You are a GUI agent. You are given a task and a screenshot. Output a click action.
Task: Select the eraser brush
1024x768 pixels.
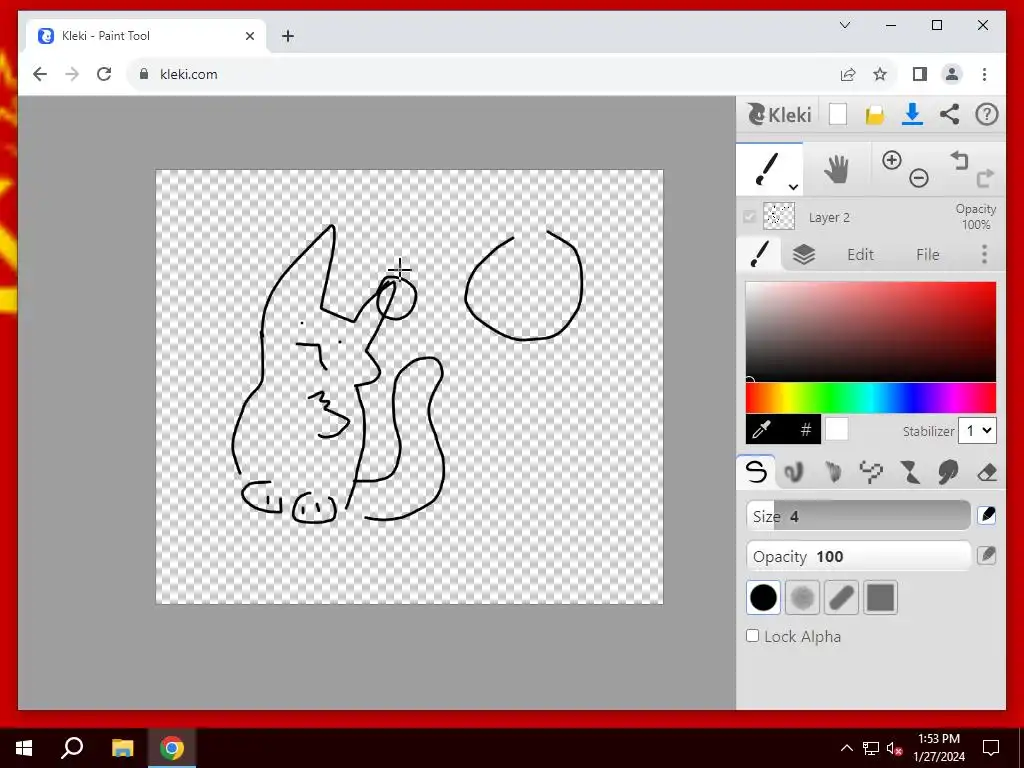tap(987, 472)
